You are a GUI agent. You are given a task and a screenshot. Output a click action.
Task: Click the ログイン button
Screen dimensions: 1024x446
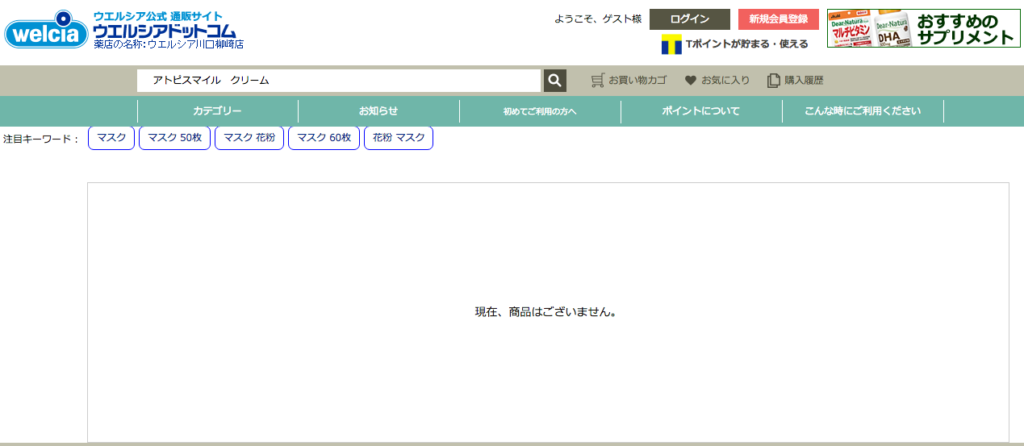tap(690, 20)
